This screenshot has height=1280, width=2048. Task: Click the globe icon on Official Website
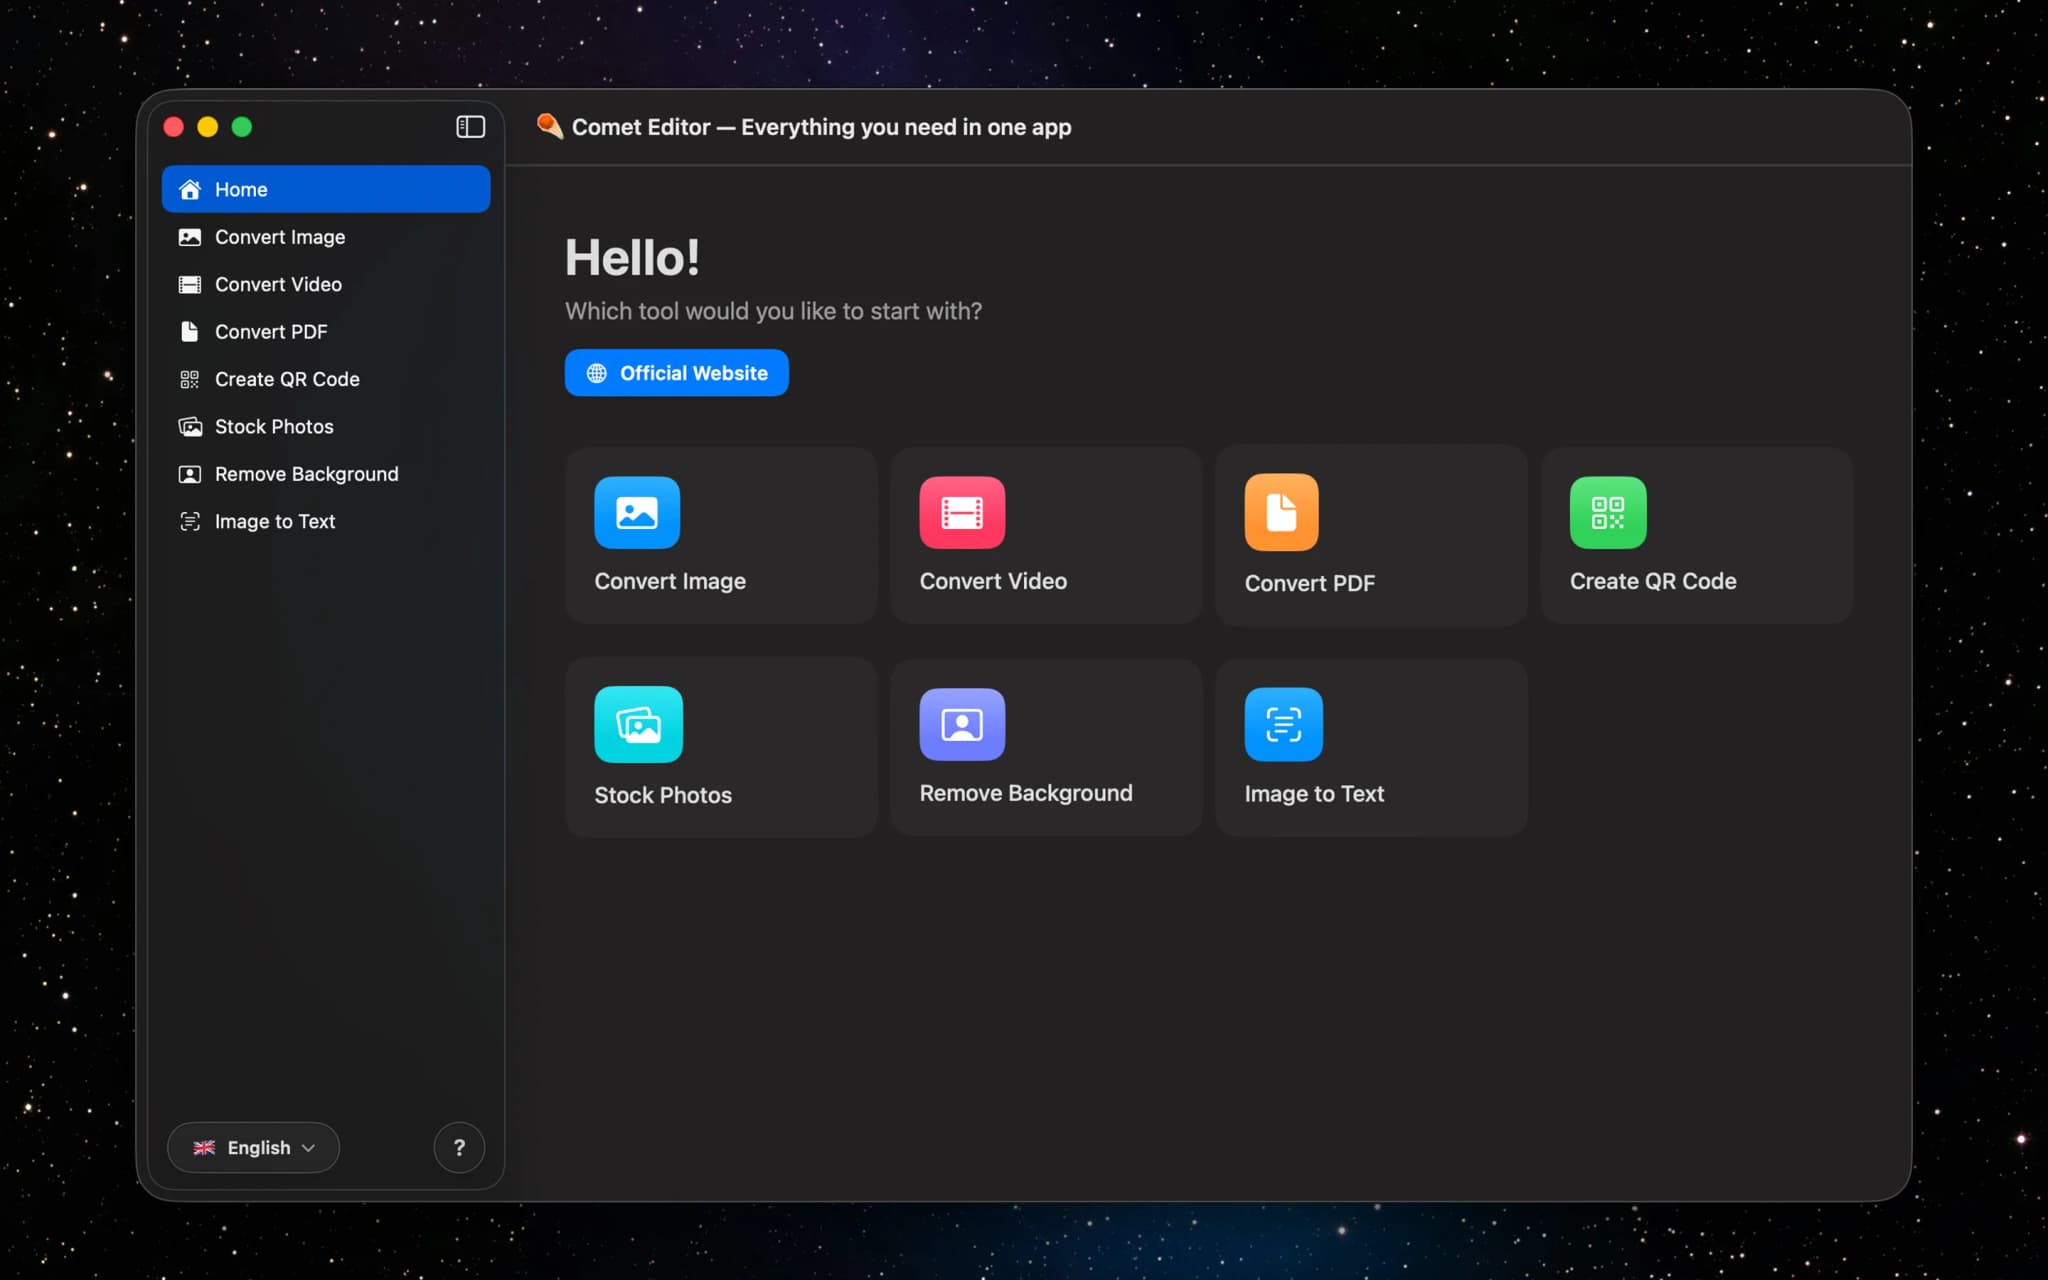[597, 373]
